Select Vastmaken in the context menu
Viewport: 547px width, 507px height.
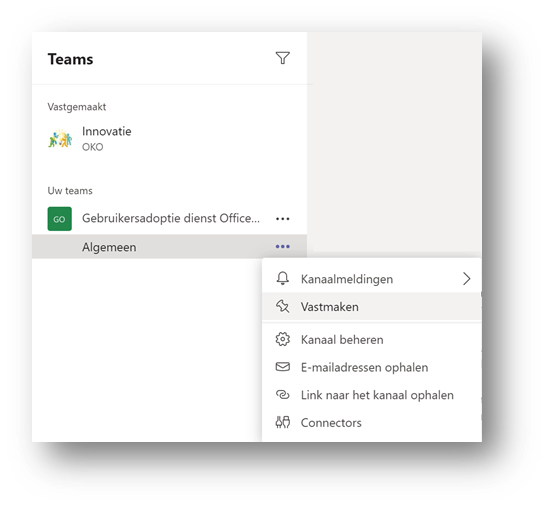[x=372, y=306]
